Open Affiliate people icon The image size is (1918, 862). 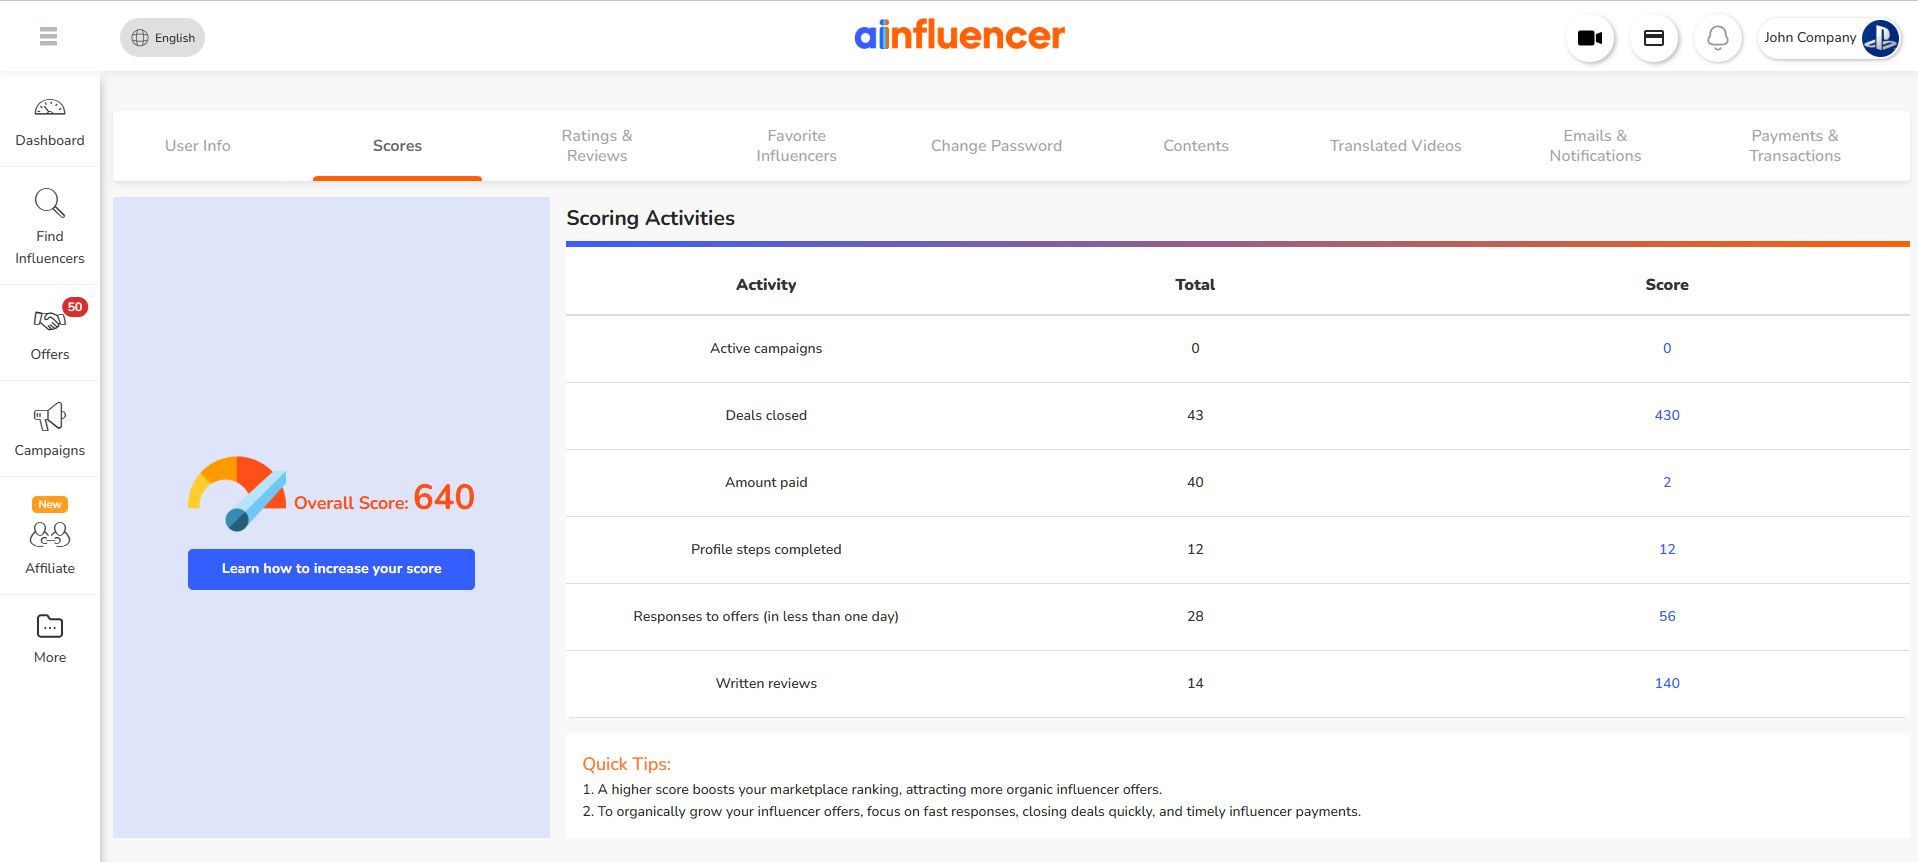(50, 535)
